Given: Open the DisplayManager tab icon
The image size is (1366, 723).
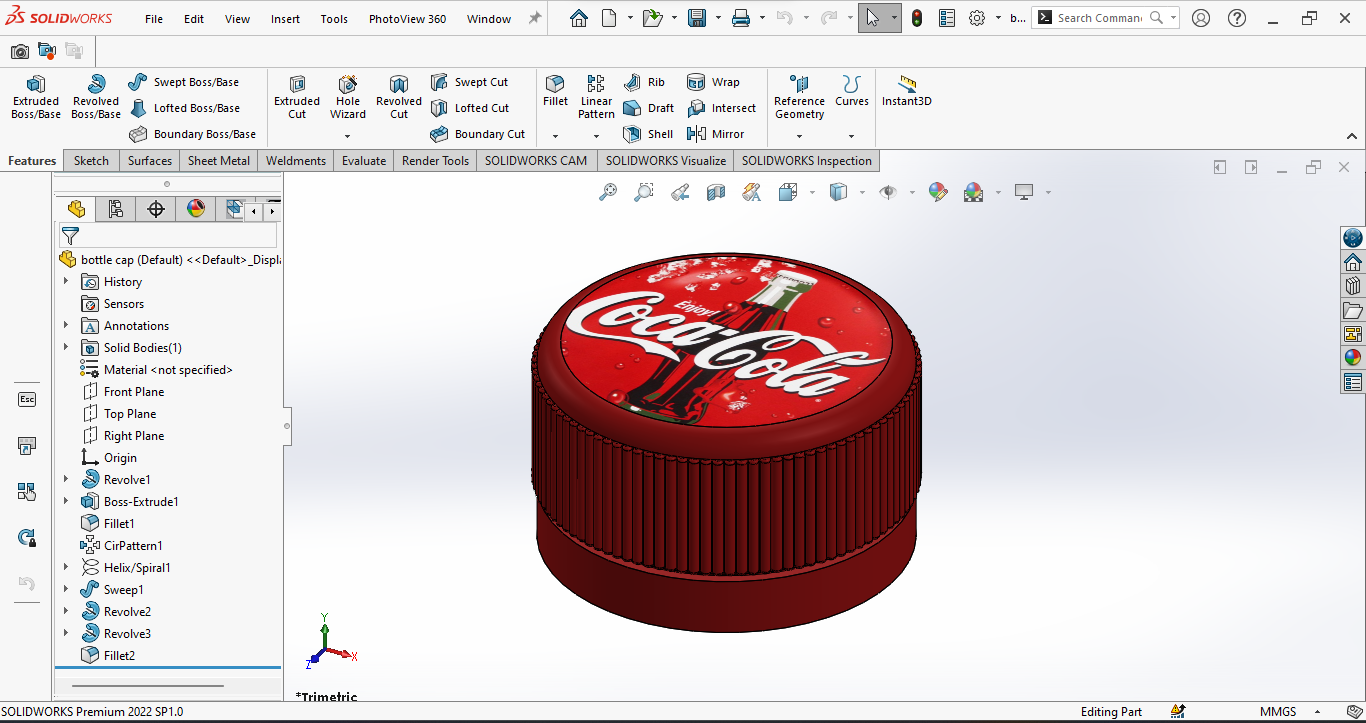Looking at the screenshot, I should pos(195,208).
